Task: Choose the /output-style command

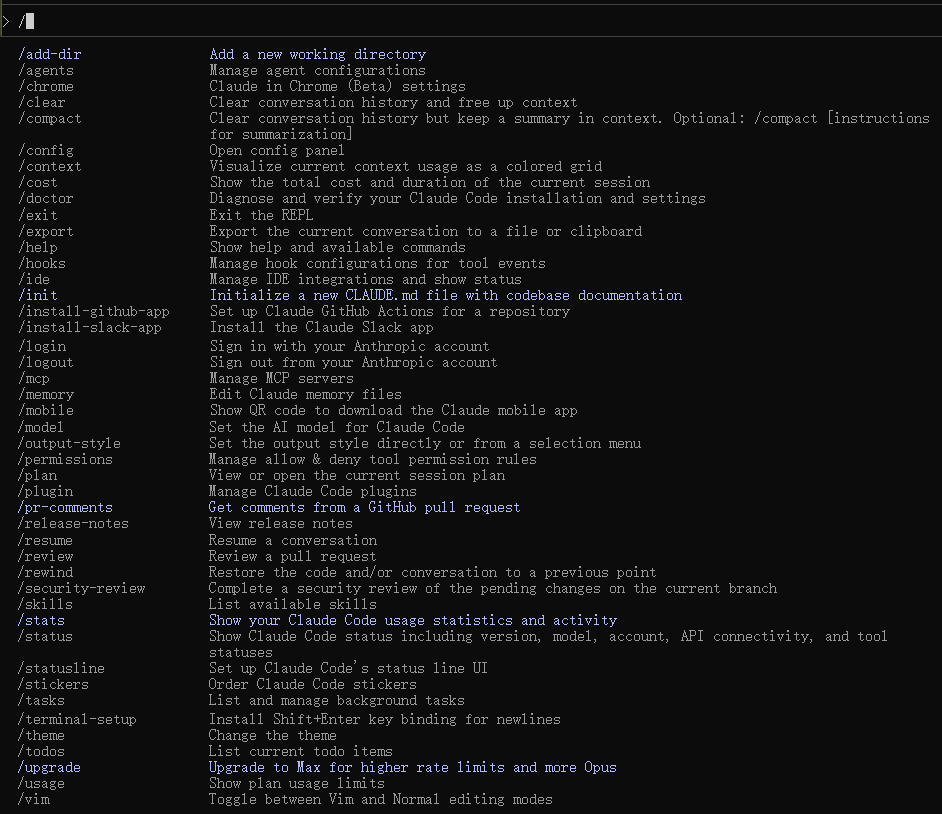Action: (x=70, y=443)
